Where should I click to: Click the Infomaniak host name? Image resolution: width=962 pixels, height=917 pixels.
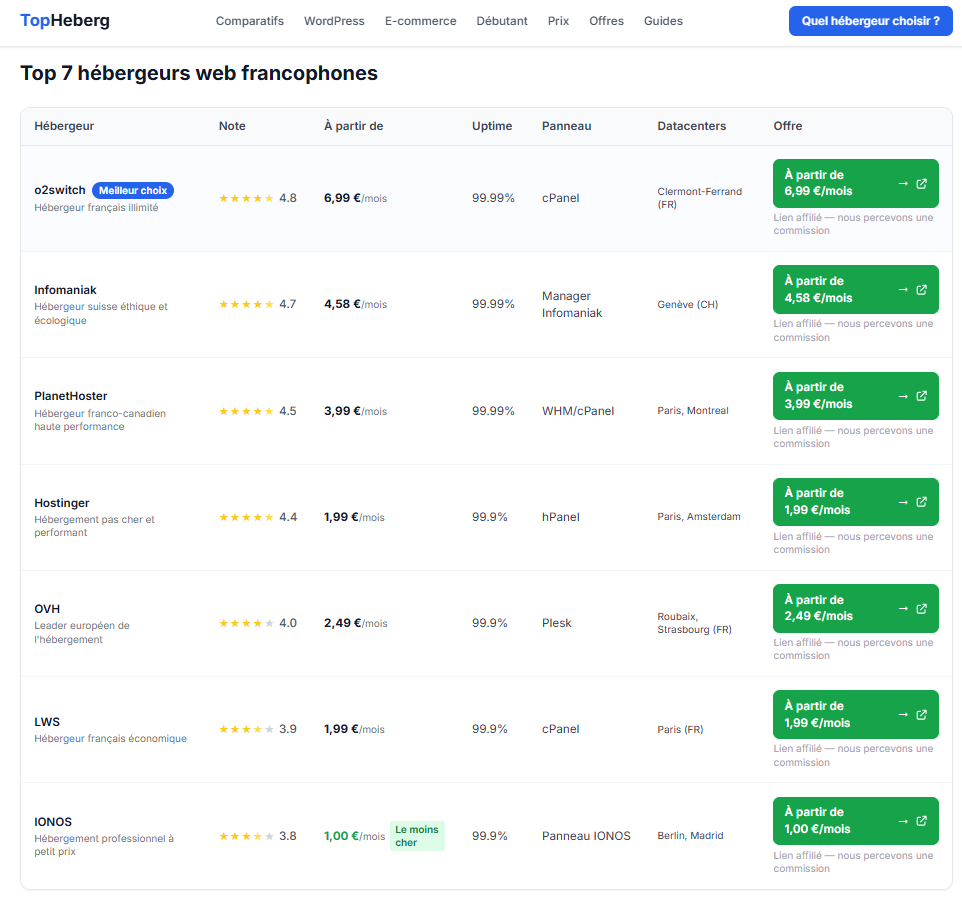pyautogui.click(x=65, y=290)
